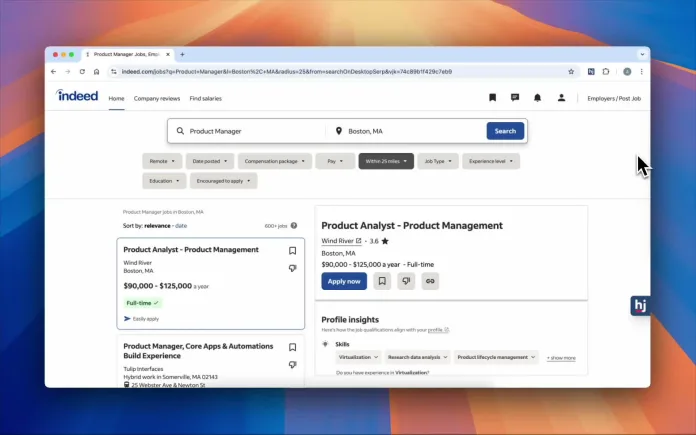Open saved jobs bookmark icon in header

[x=492, y=98]
